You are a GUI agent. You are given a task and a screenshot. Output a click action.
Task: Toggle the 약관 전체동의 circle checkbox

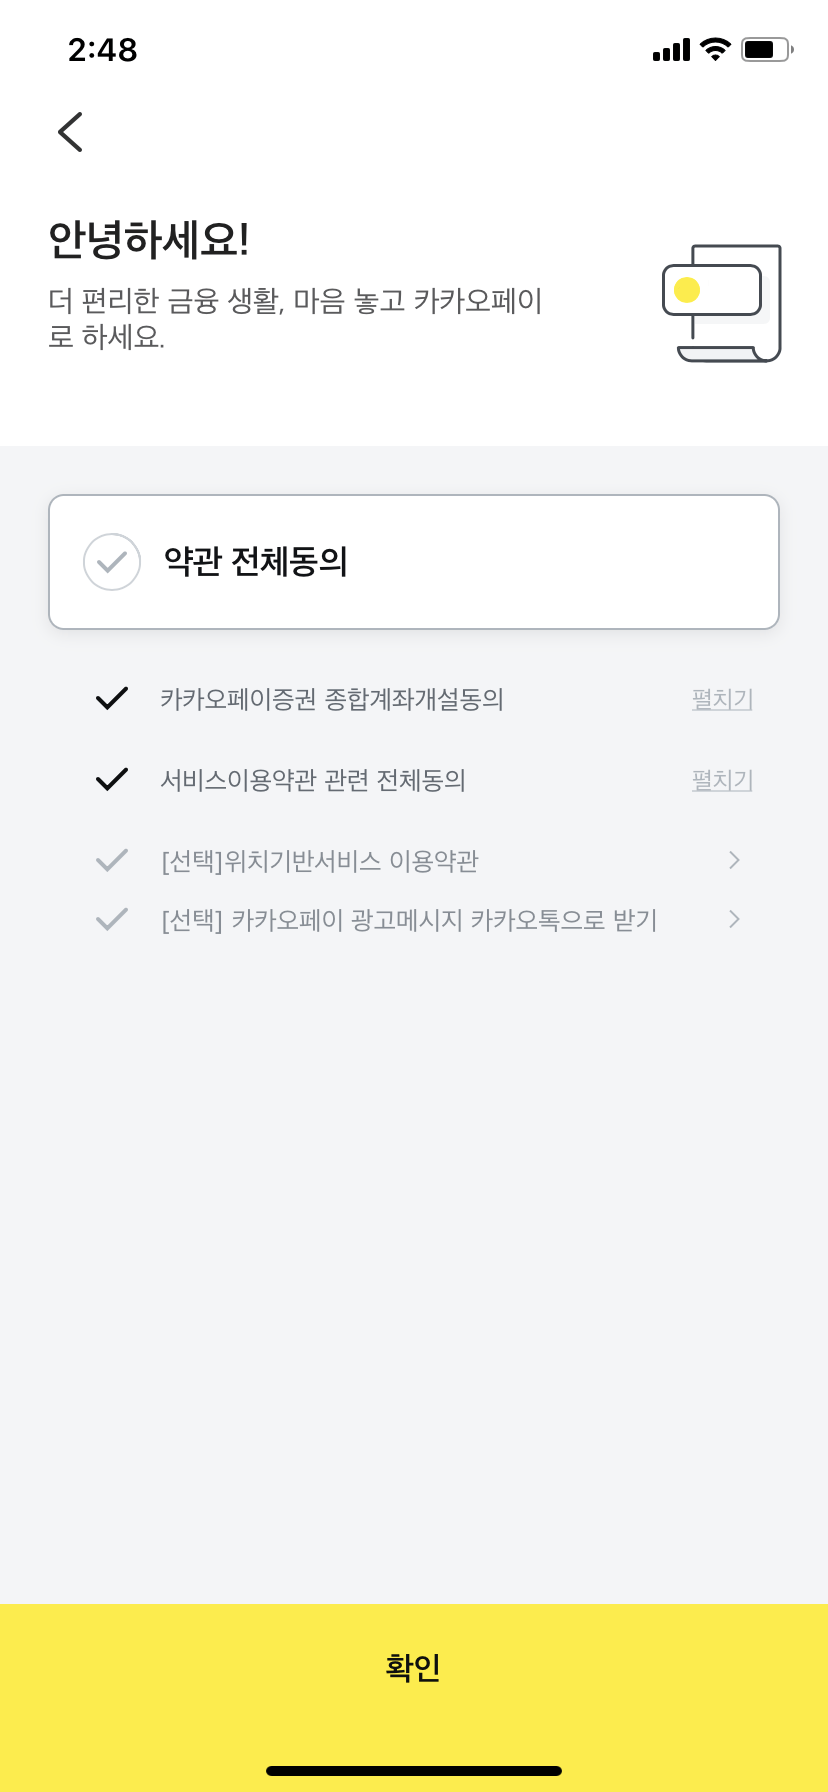pyautogui.click(x=112, y=562)
